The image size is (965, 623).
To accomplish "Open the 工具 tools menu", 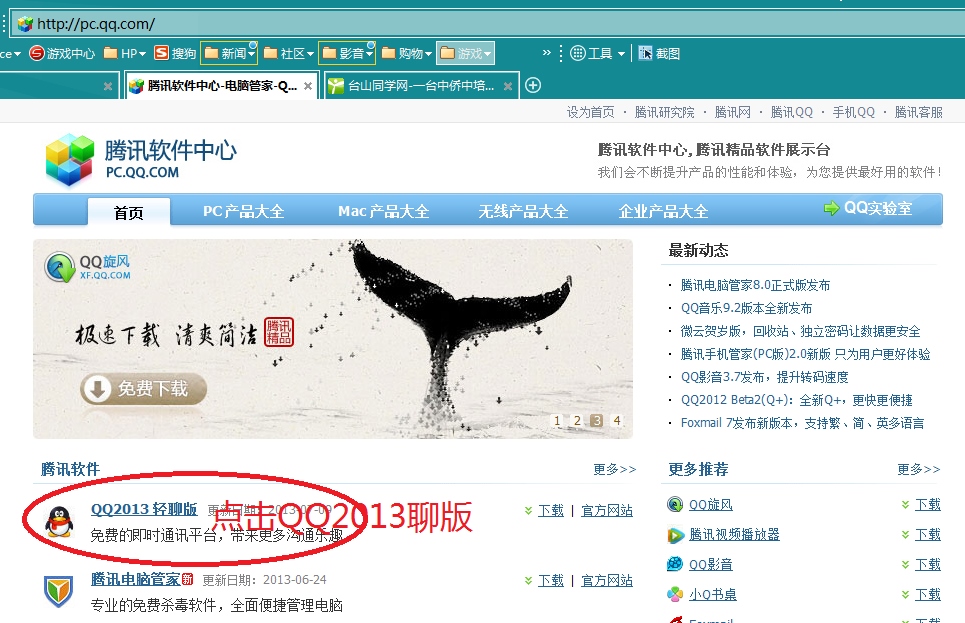I will [597, 54].
